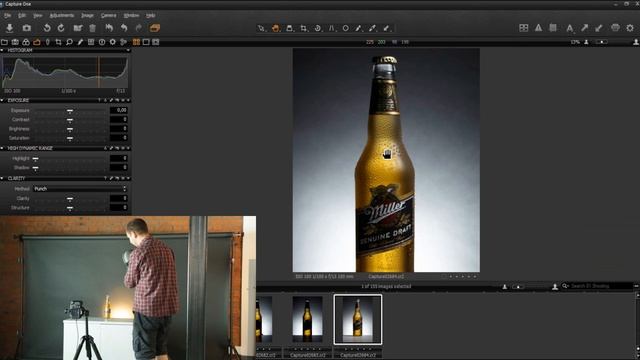Toggle the exposure warning triangle icon
This screenshot has width=640, height=360.
click(x=538, y=27)
